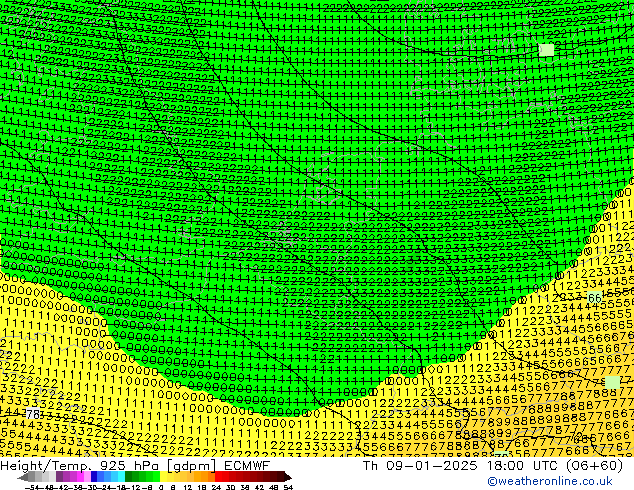Click the legend label 54 at the scale end

click(x=288, y=487)
